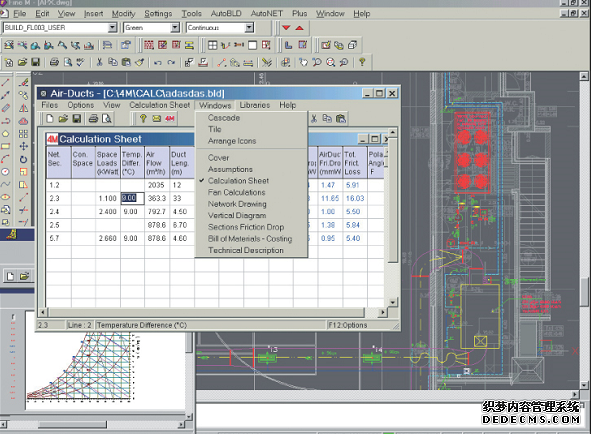This screenshot has height=434, width=591.
Task: Choose Tile from the Windows menu
Action: (x=214, y=129)
